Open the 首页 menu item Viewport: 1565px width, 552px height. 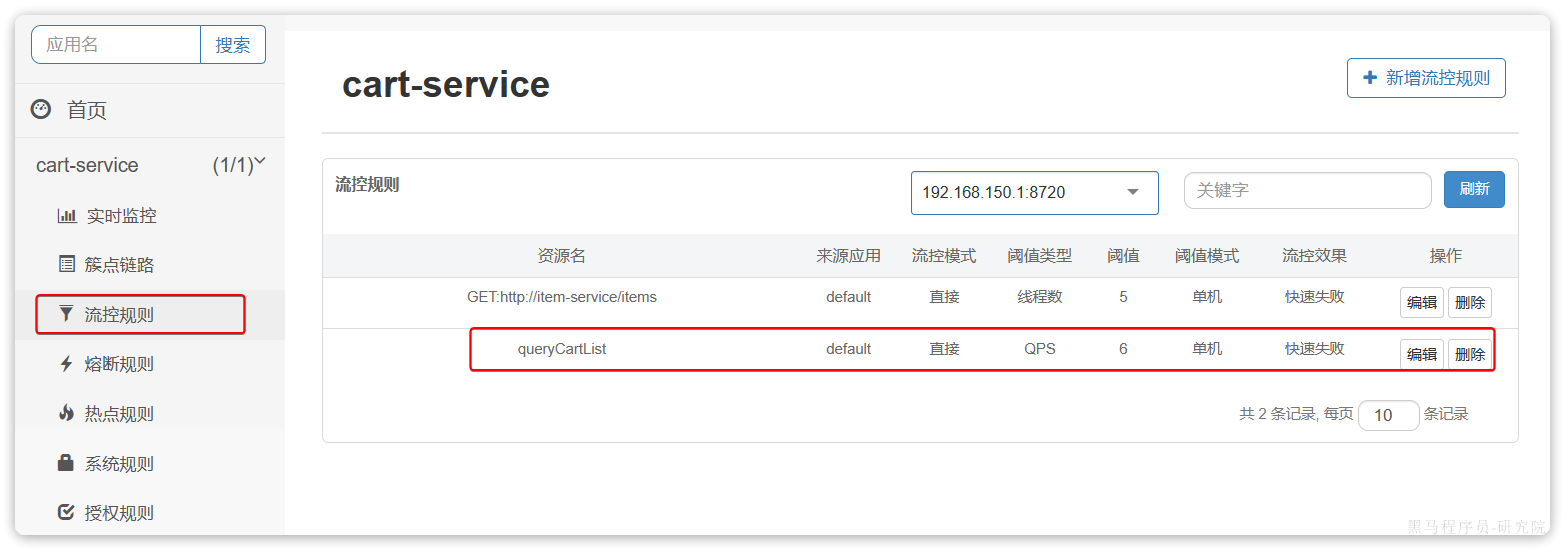87,110
